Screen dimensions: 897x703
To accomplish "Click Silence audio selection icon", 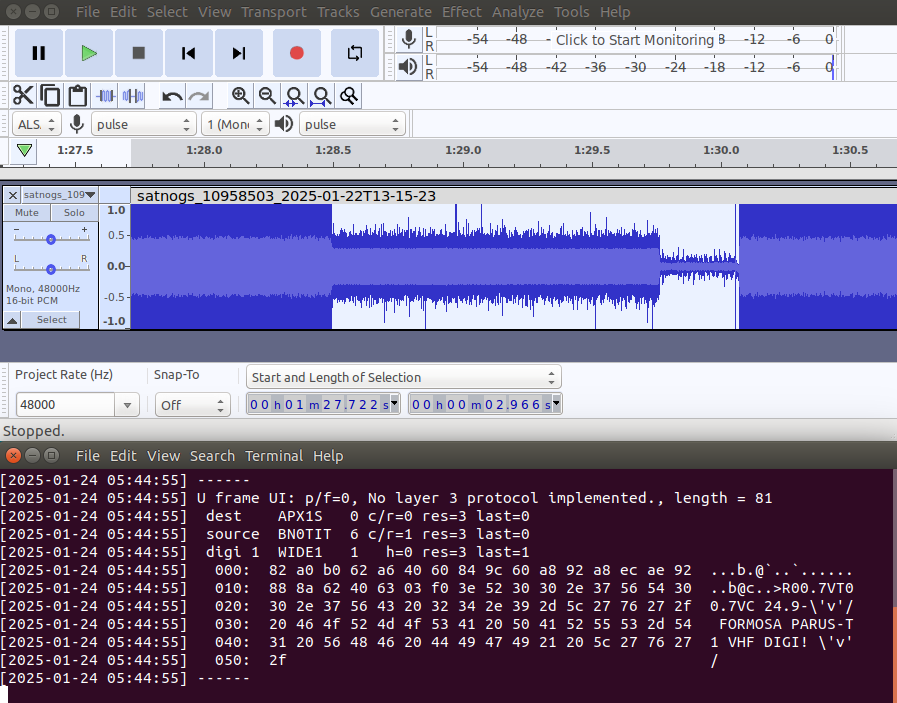I will point(133,96).
